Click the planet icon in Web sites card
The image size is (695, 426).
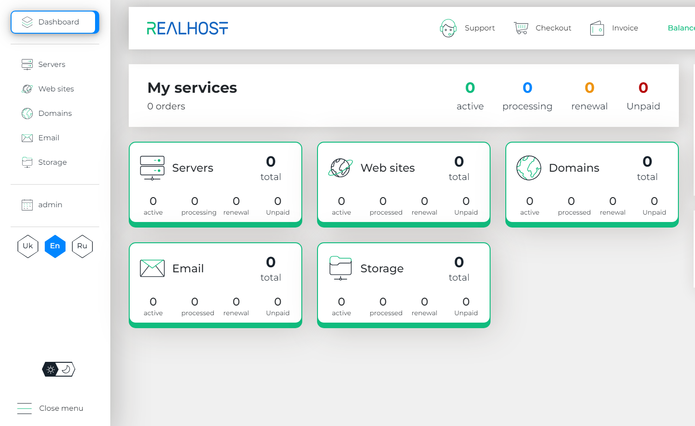pyautogui.click(x=340, y=168)
